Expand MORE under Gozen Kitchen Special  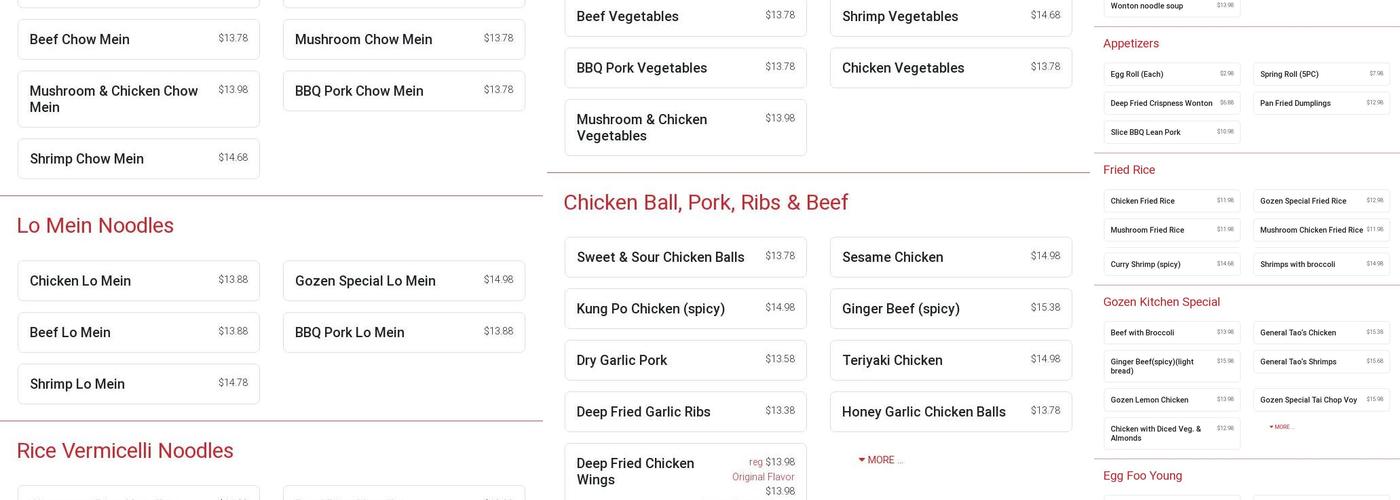[1281, 427]
